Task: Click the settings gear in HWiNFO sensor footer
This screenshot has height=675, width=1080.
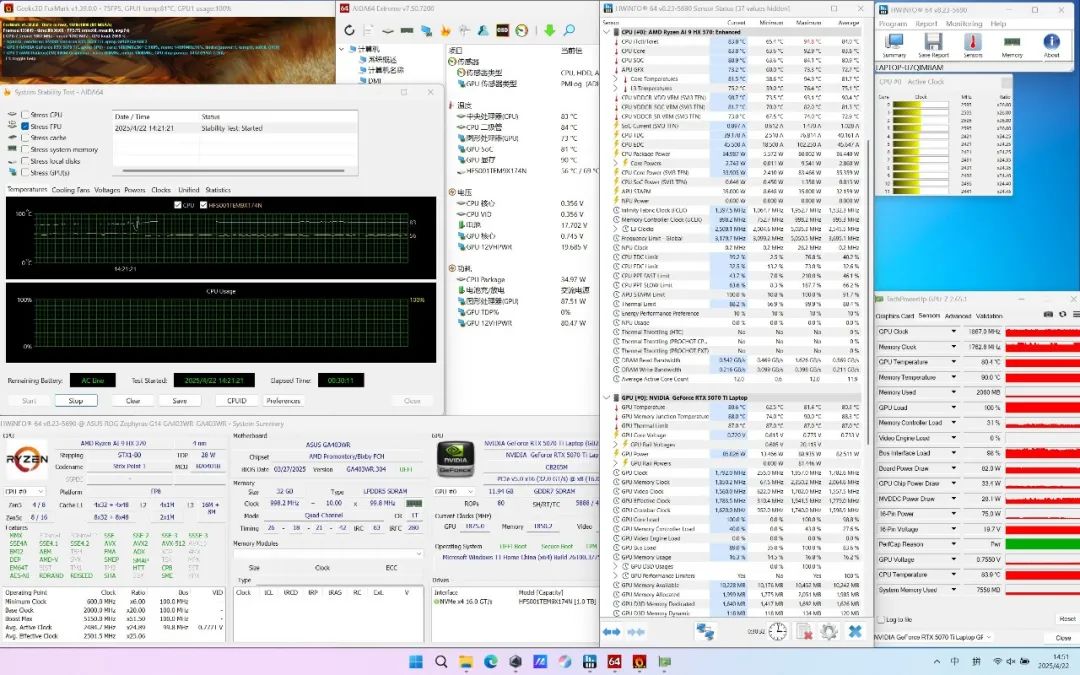Action: [829, 631]
